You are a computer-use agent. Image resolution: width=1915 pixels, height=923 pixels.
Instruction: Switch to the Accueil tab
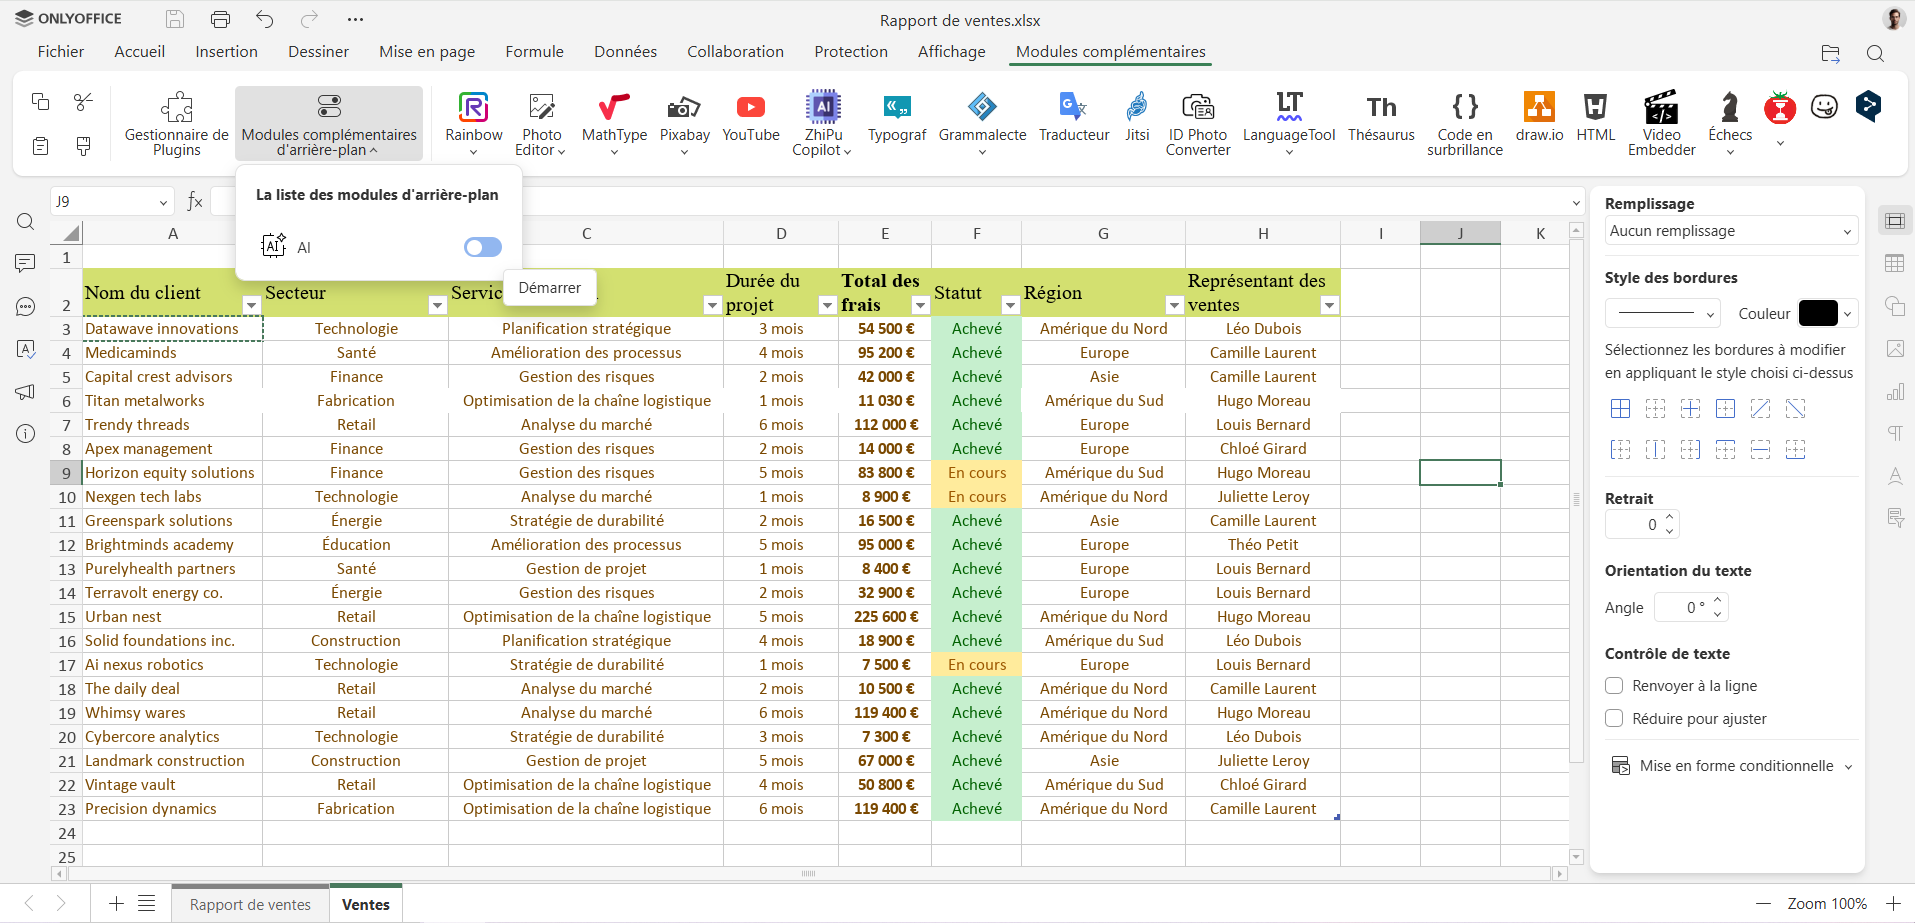[140, 52]
